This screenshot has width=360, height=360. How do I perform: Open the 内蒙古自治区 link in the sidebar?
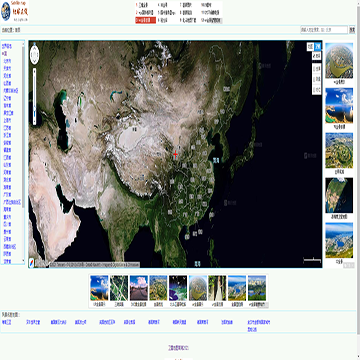tap(11, 91)
